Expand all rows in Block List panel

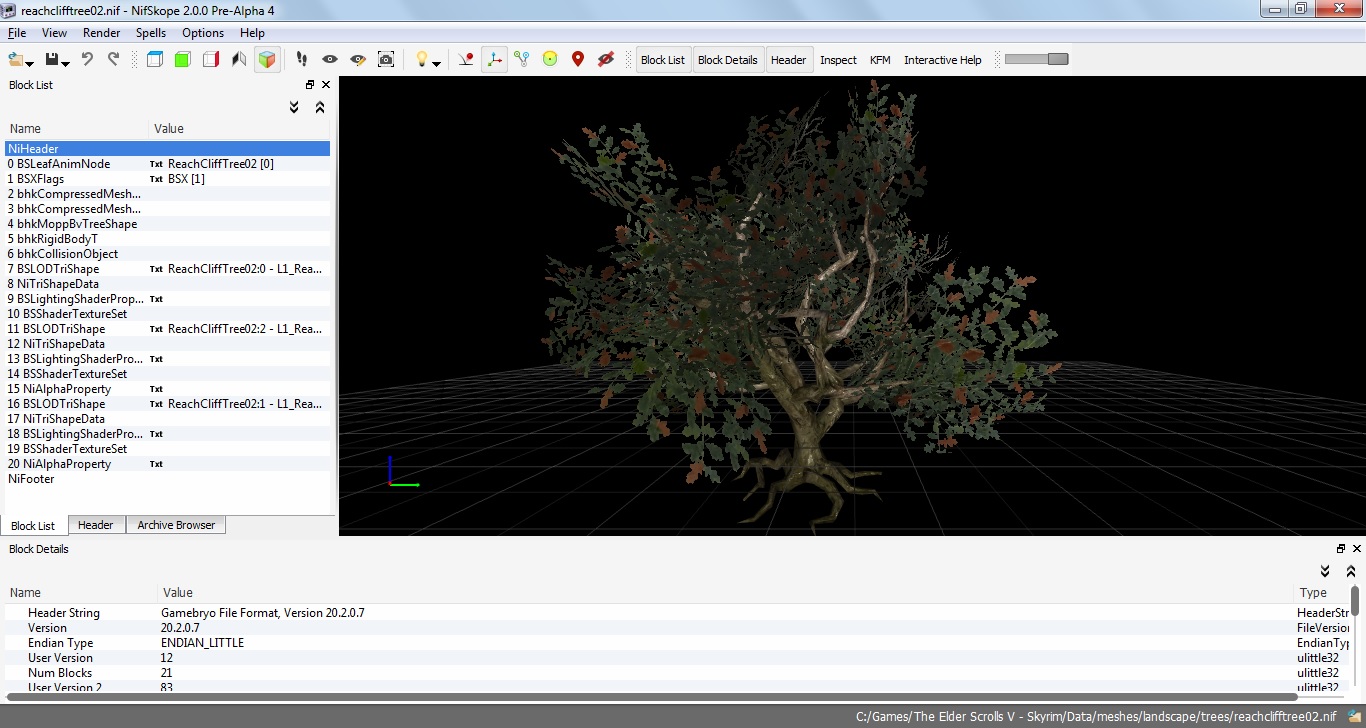tap(294, 107)
